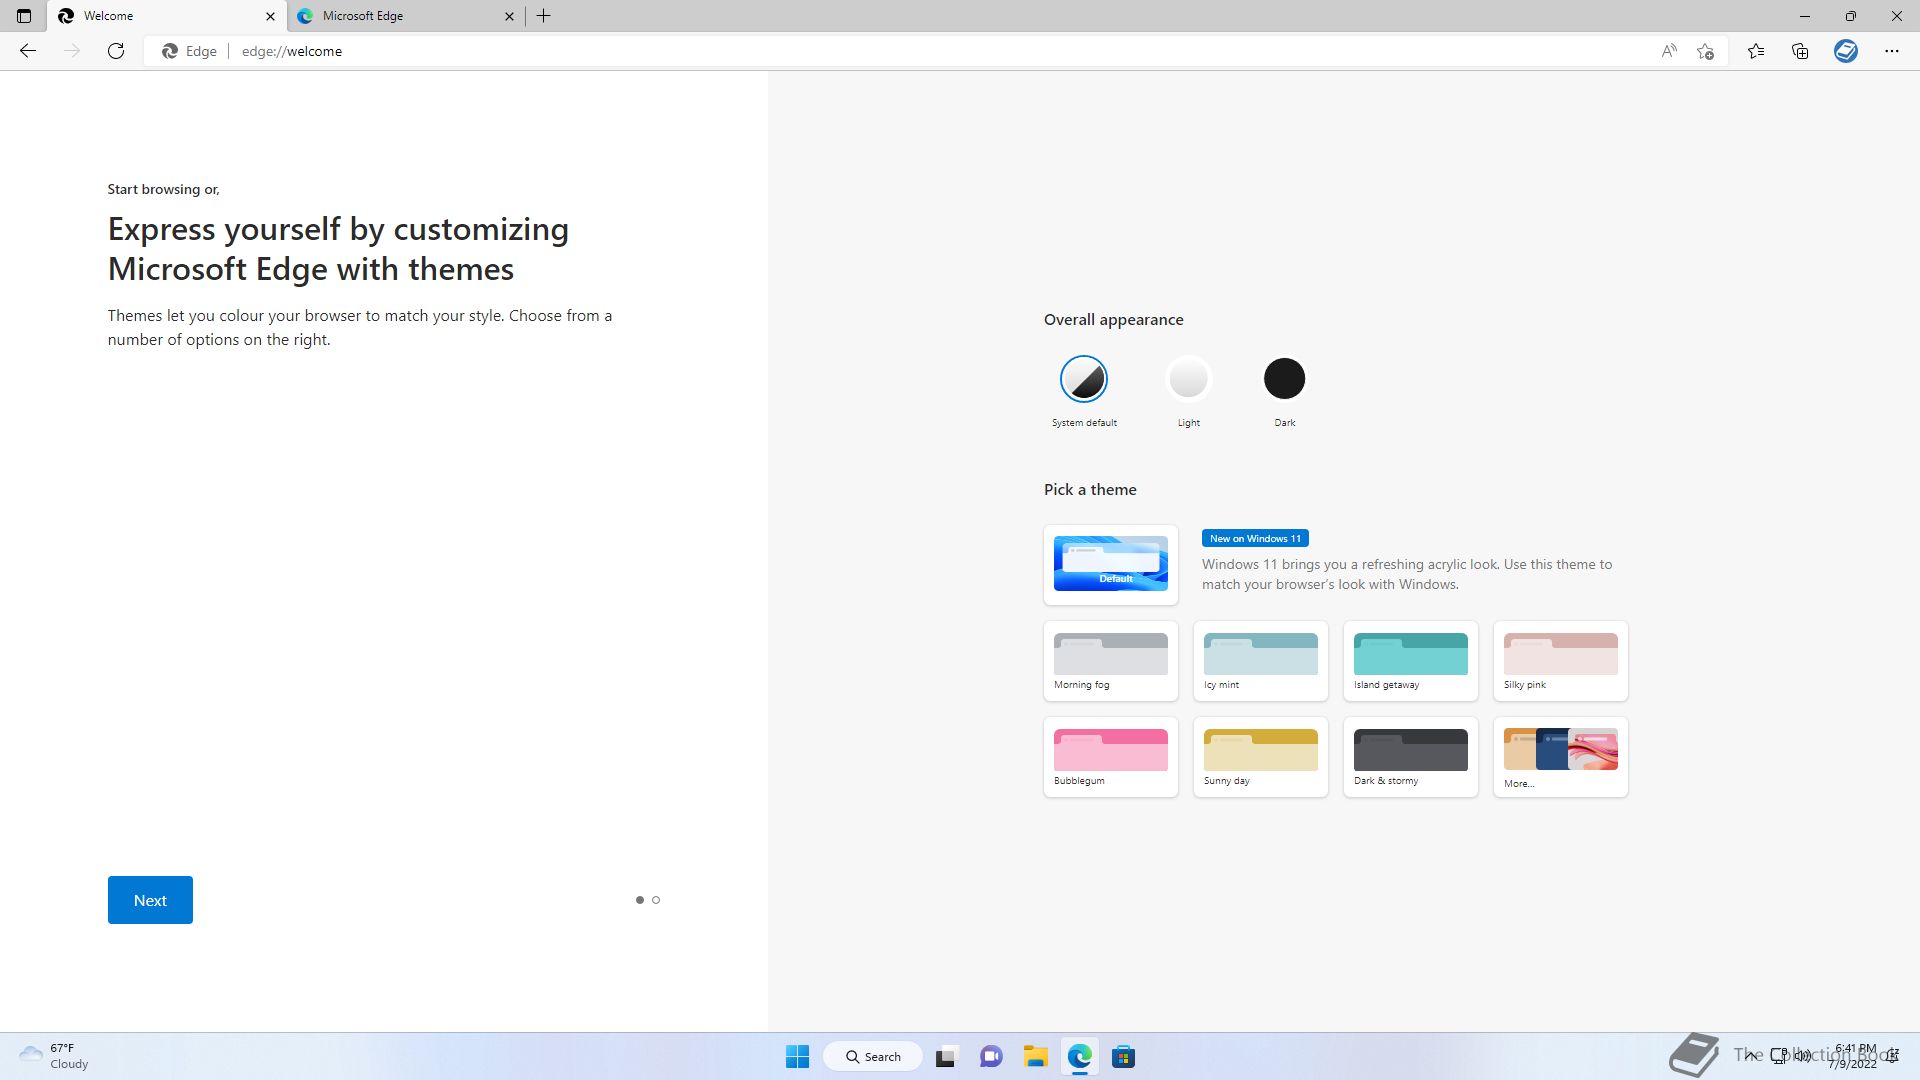Switch to the Microsoft Edge tab
The width and height of the screenshot is (1920, 1080).
[407, 16]
